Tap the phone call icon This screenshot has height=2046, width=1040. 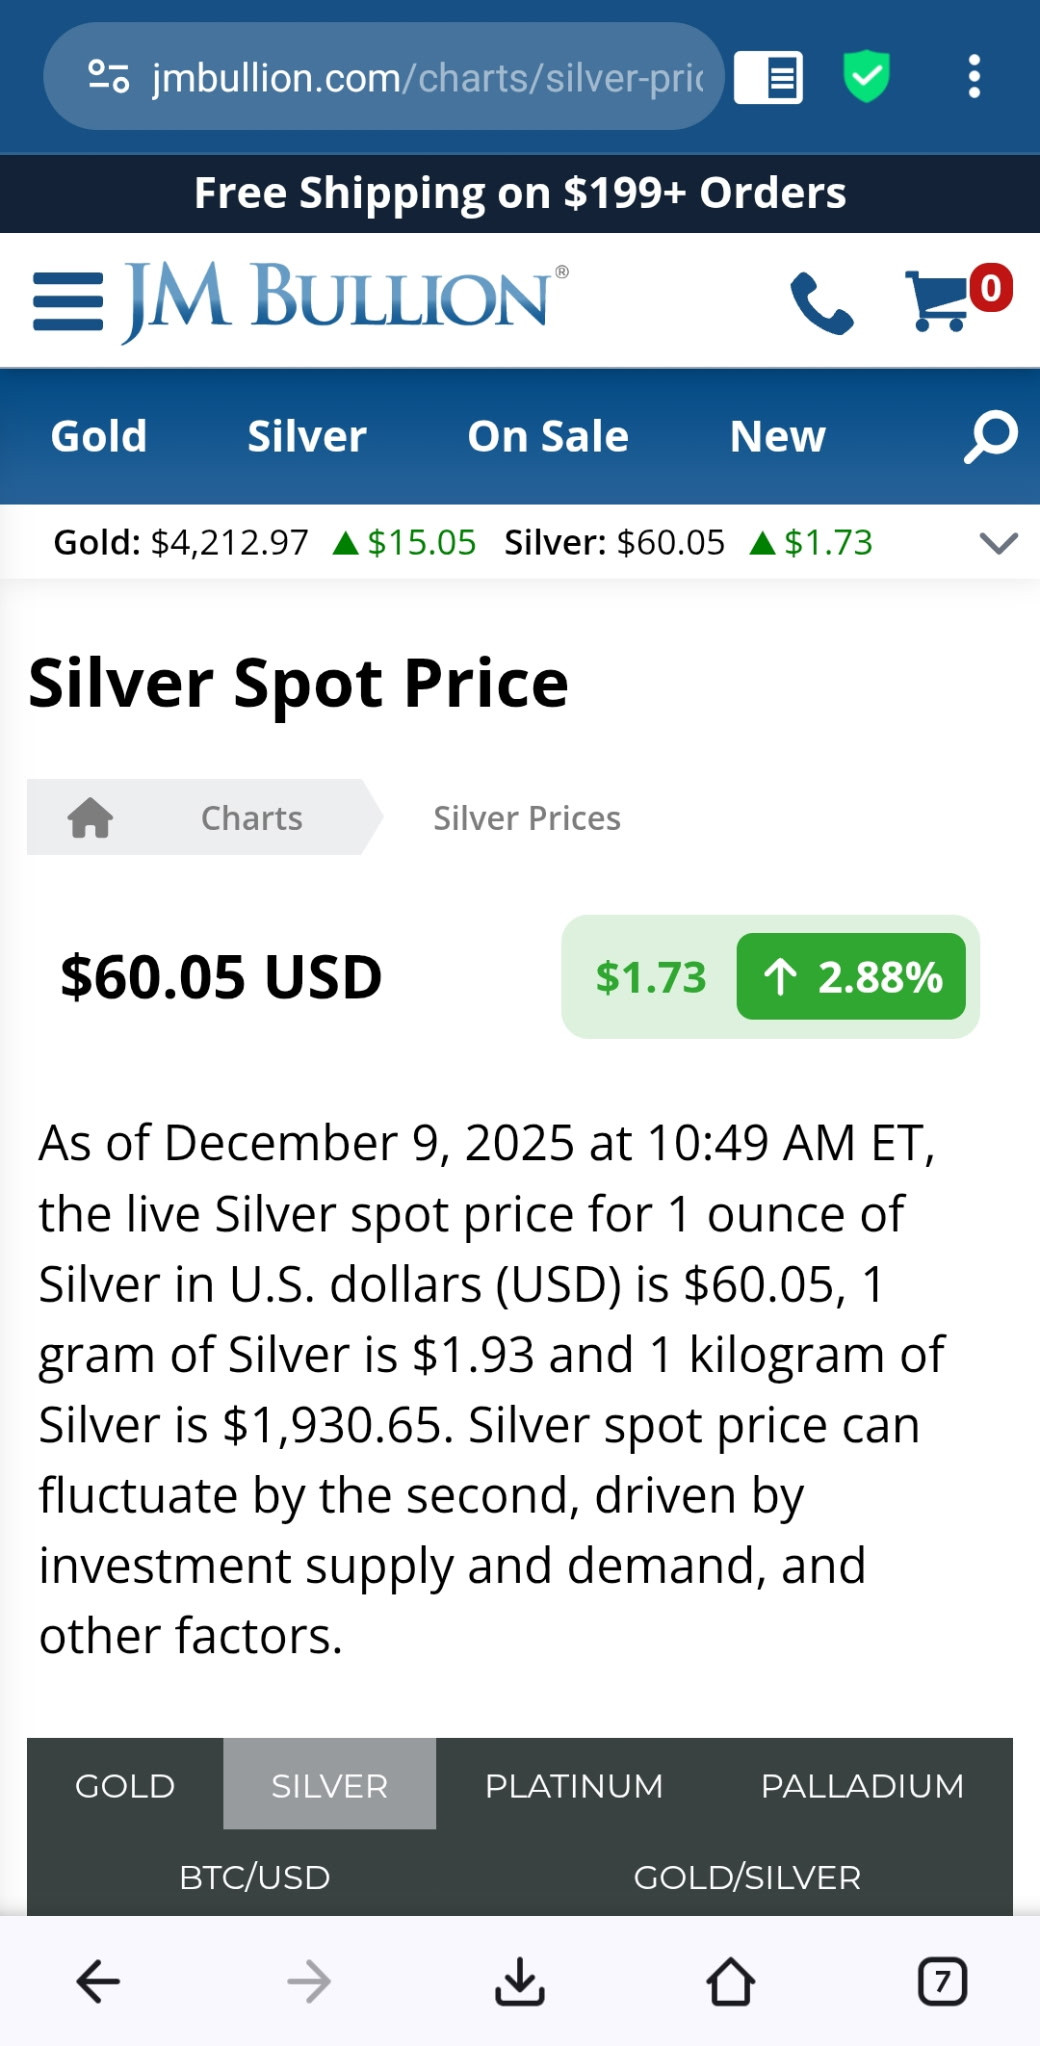tap(821, 302)
